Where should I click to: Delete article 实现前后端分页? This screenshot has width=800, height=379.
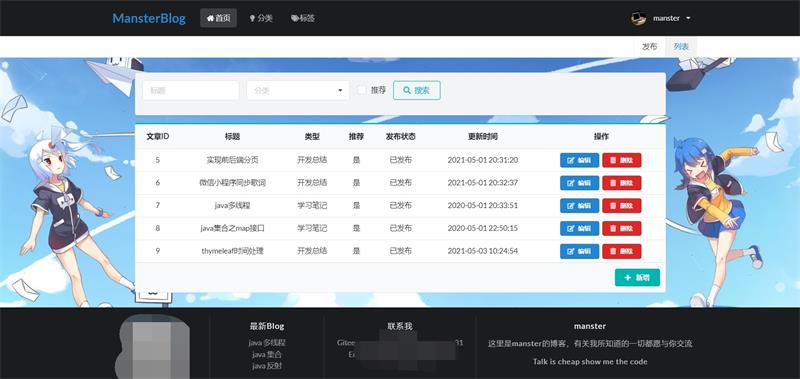click(622, 160)
